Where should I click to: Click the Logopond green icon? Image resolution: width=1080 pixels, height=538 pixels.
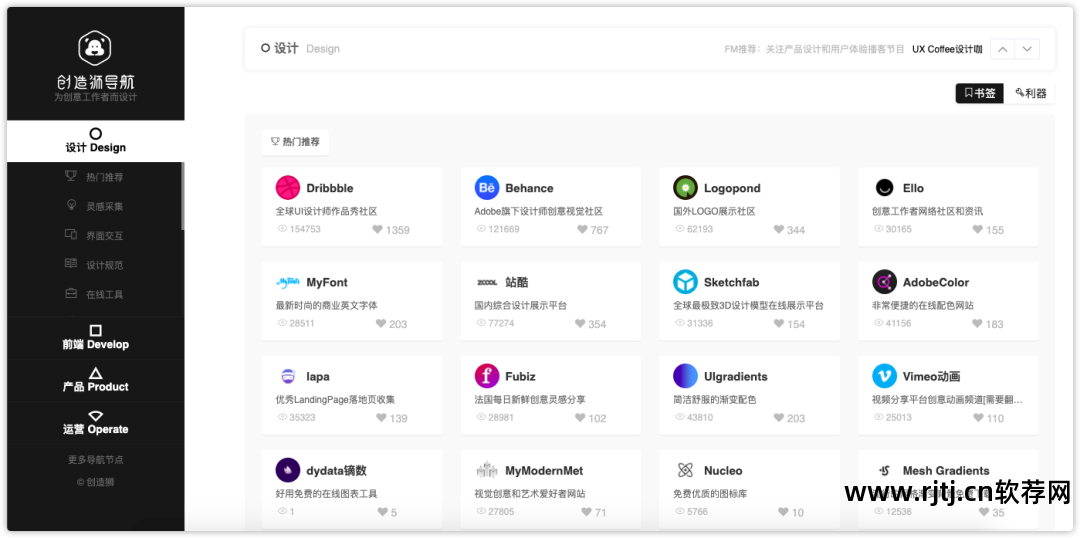[x=685, y=187]
